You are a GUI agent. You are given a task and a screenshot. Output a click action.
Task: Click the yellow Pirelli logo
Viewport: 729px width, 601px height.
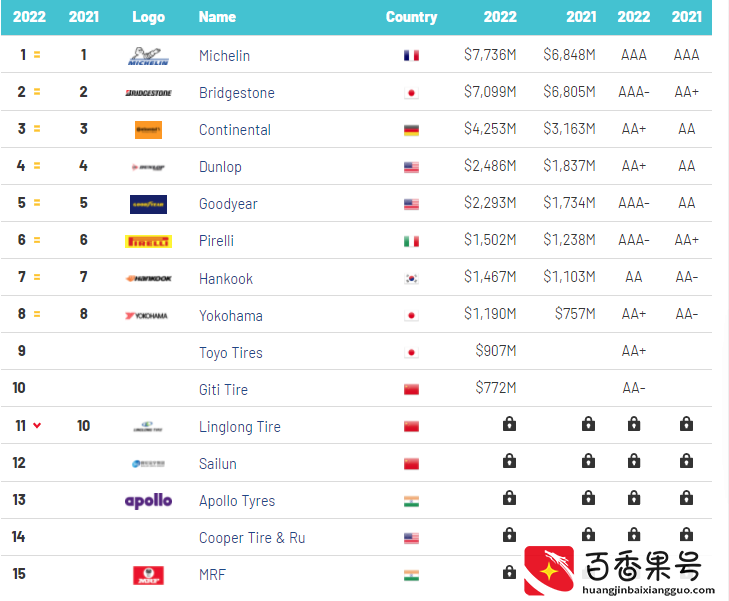(x=148, y=241)
